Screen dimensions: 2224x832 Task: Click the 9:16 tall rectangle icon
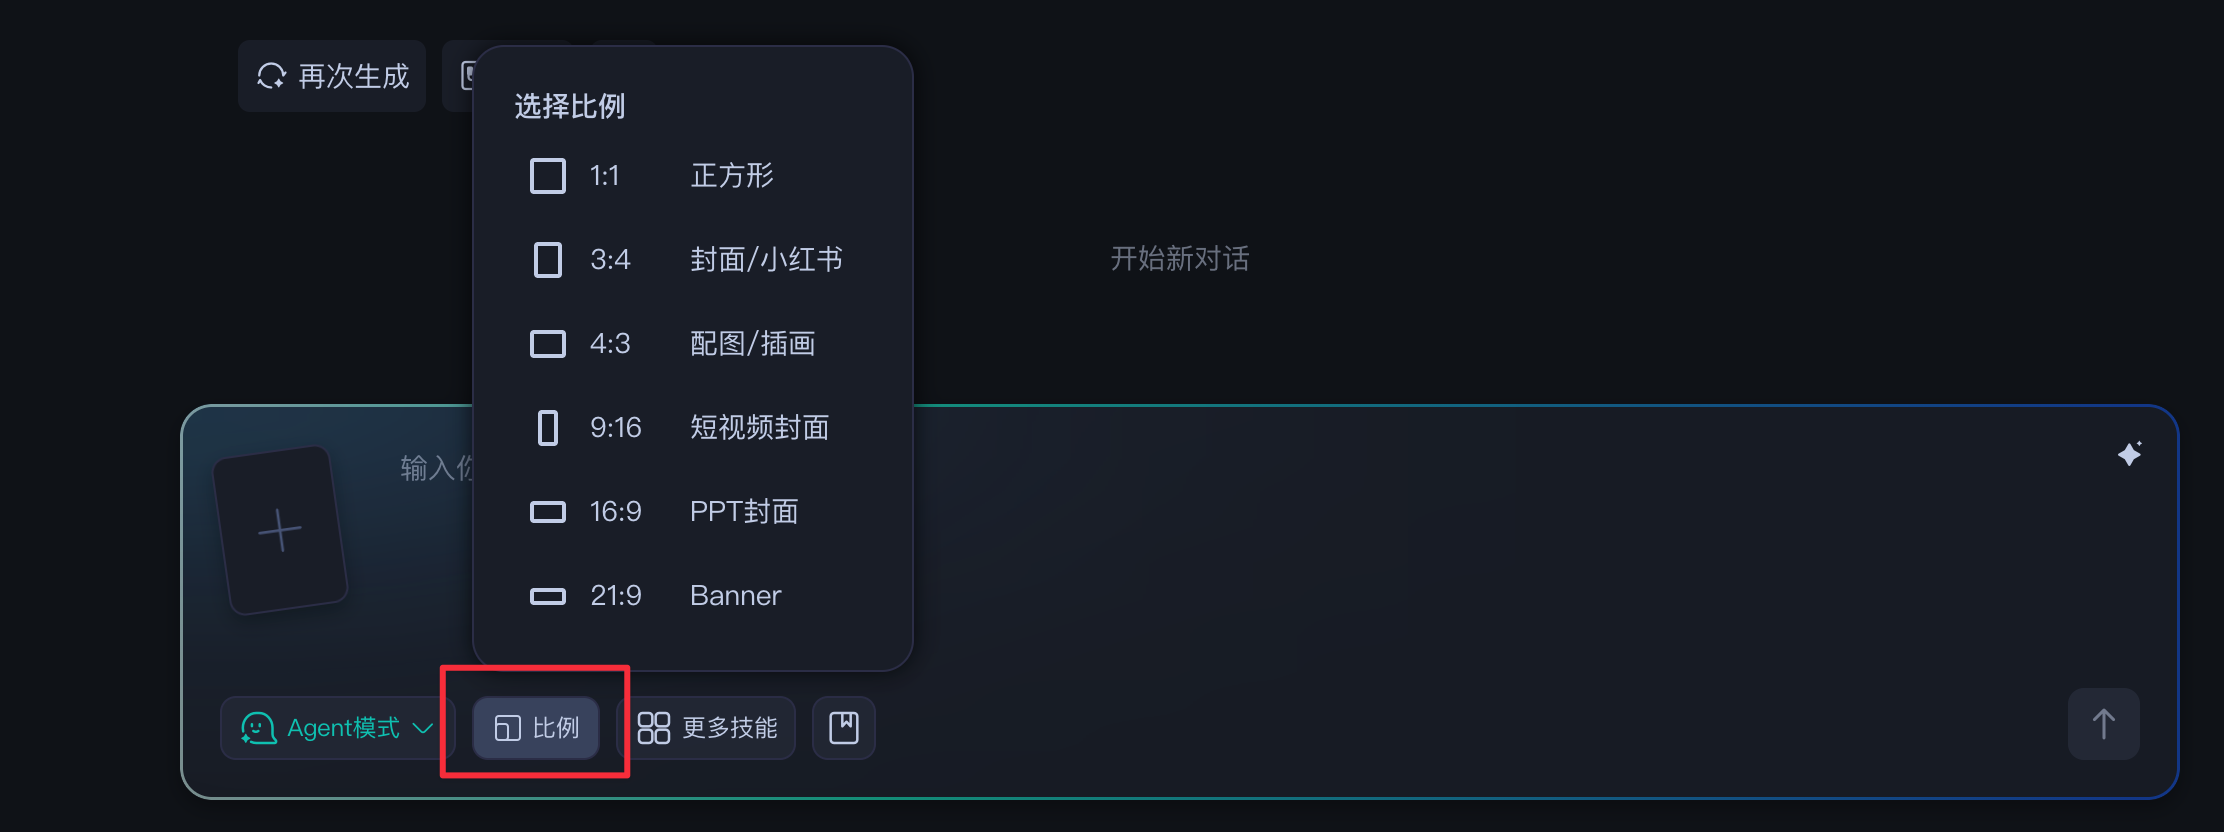[547, 428]
